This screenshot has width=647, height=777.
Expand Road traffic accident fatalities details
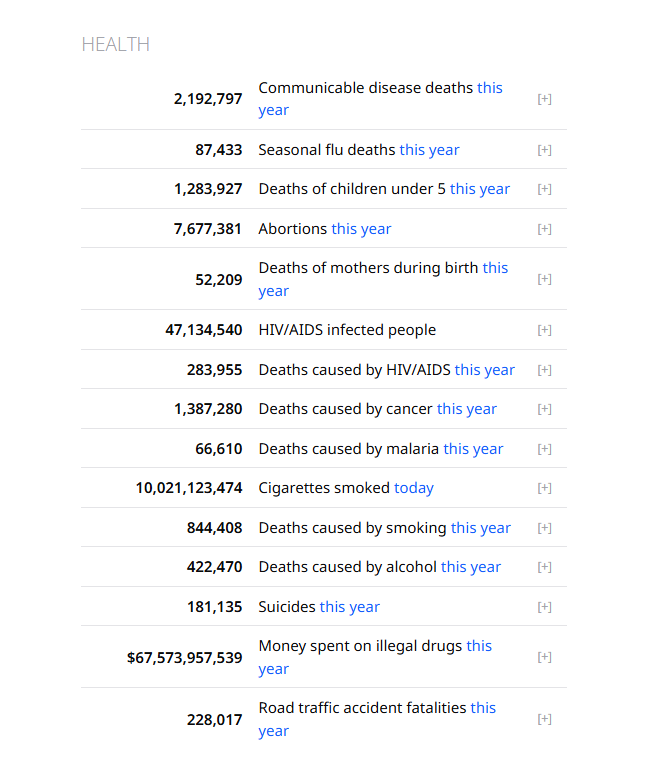544,719
